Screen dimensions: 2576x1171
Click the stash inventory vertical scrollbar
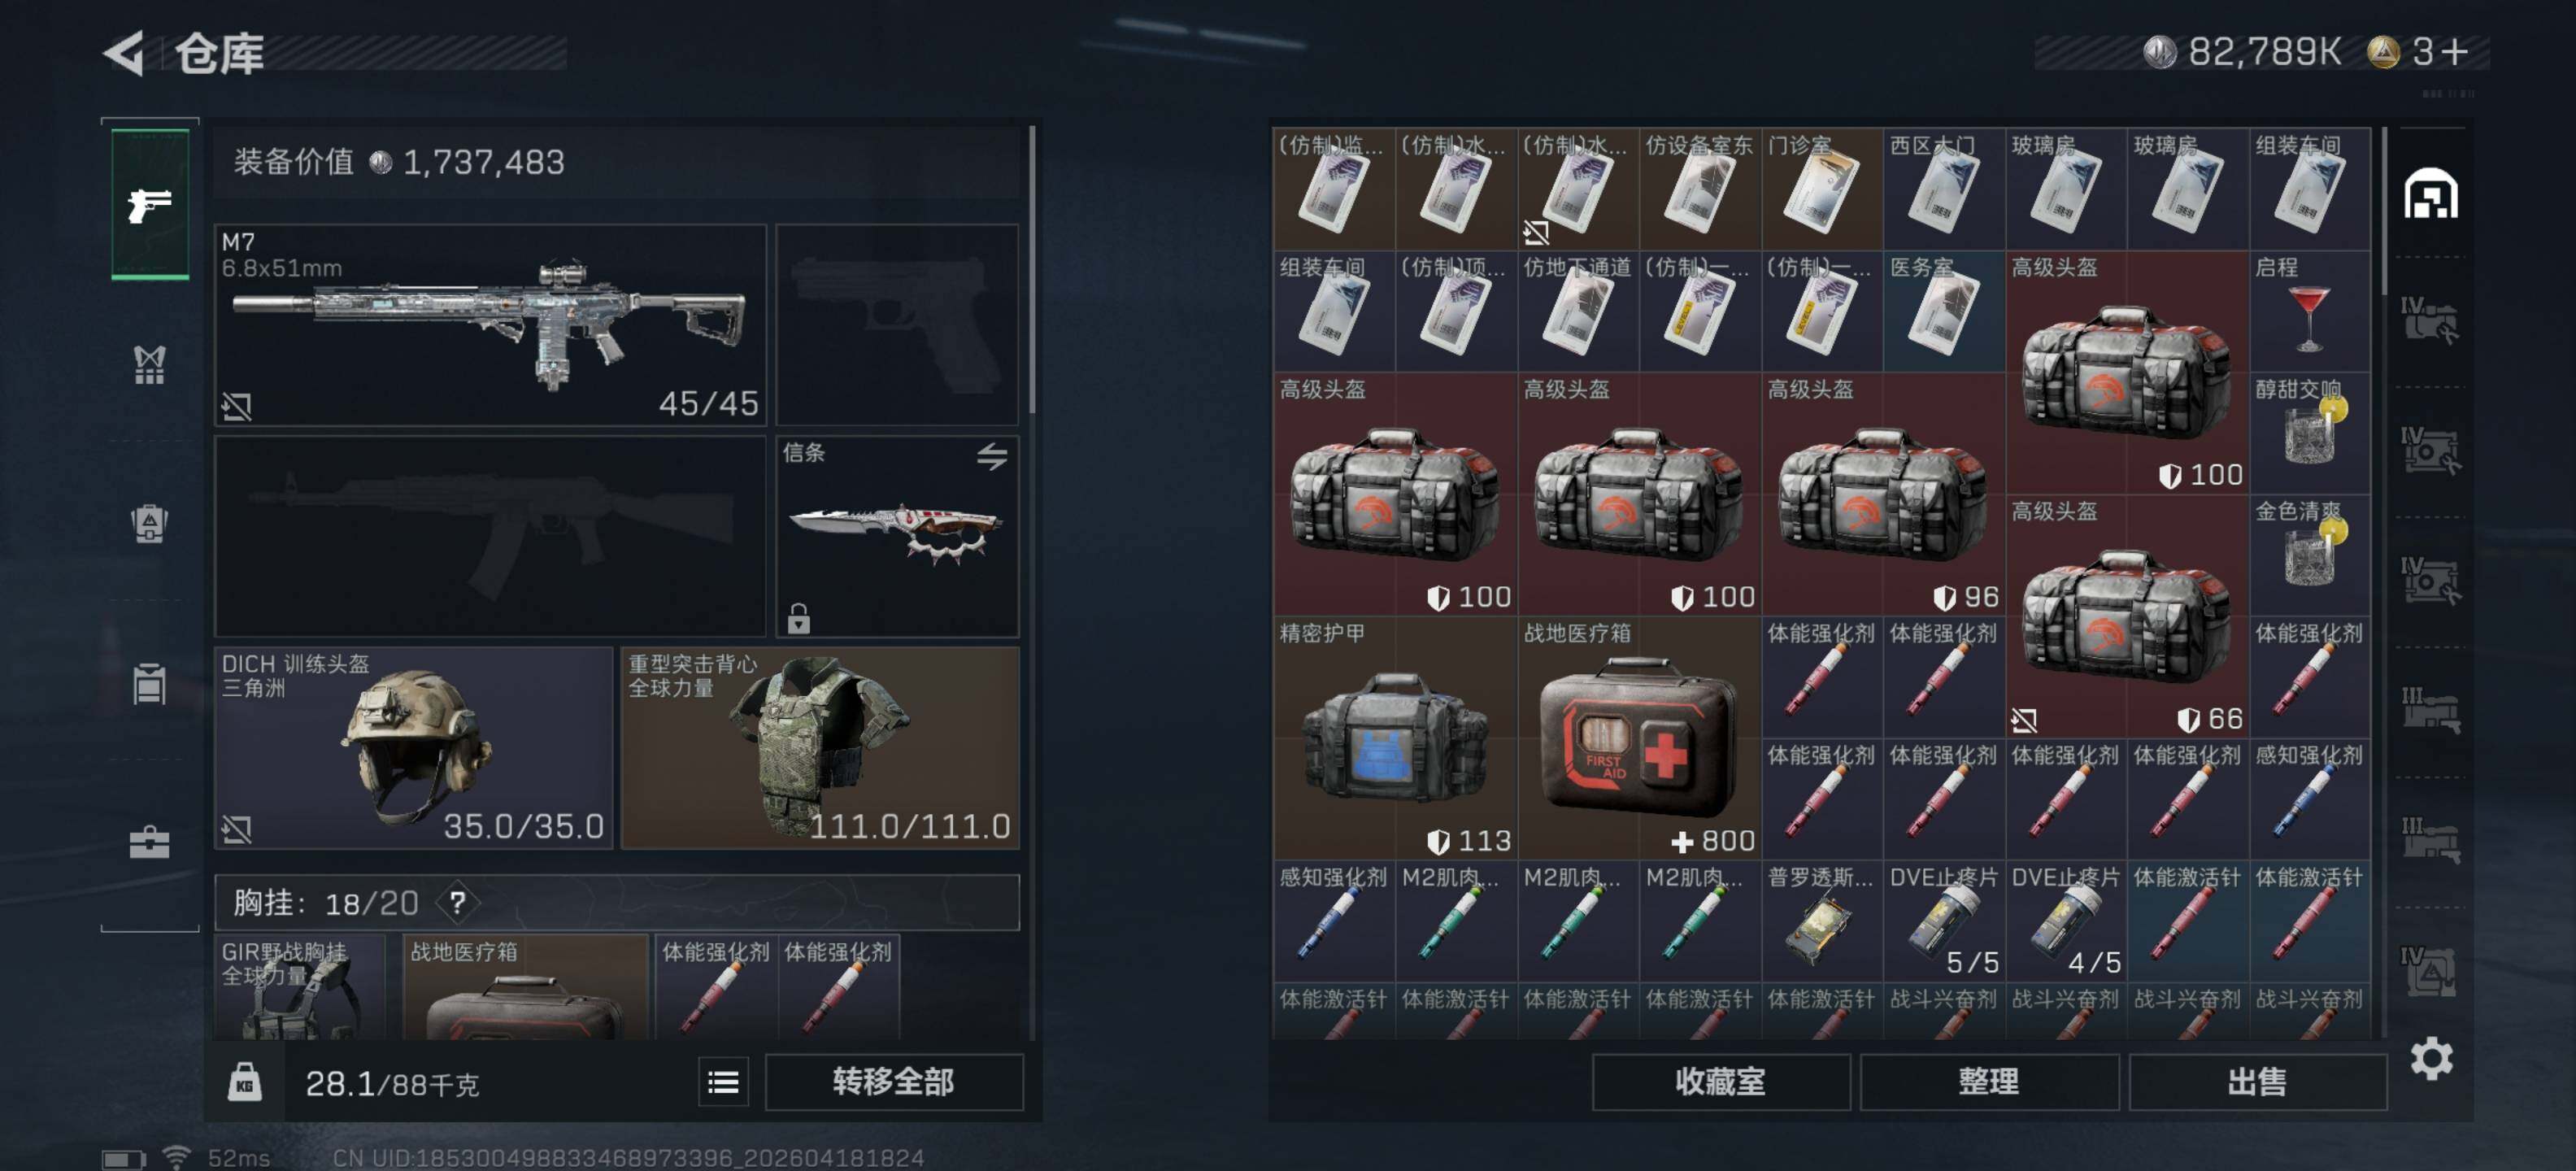(x=2385, y=210)
